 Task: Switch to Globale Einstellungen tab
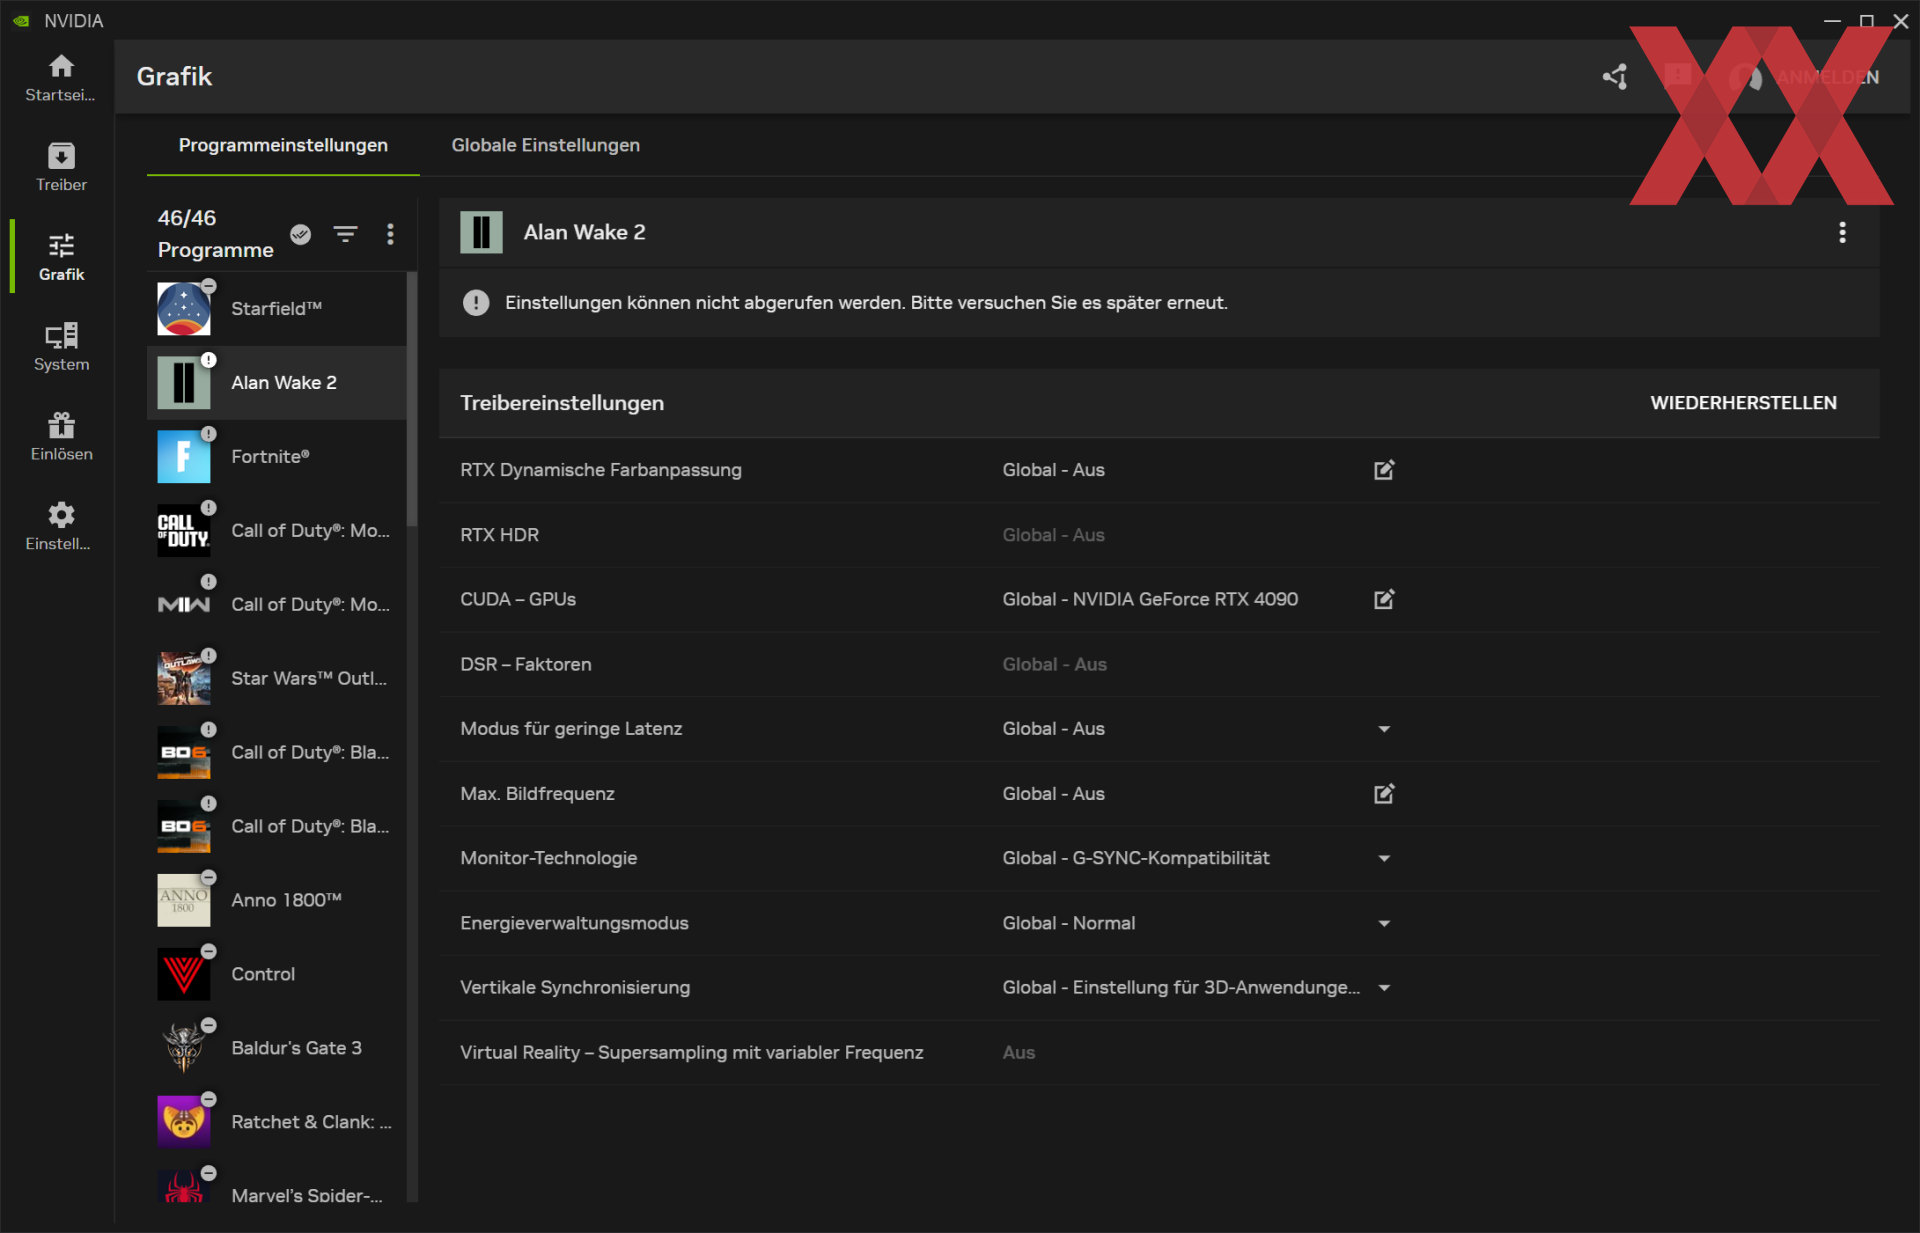545,146
